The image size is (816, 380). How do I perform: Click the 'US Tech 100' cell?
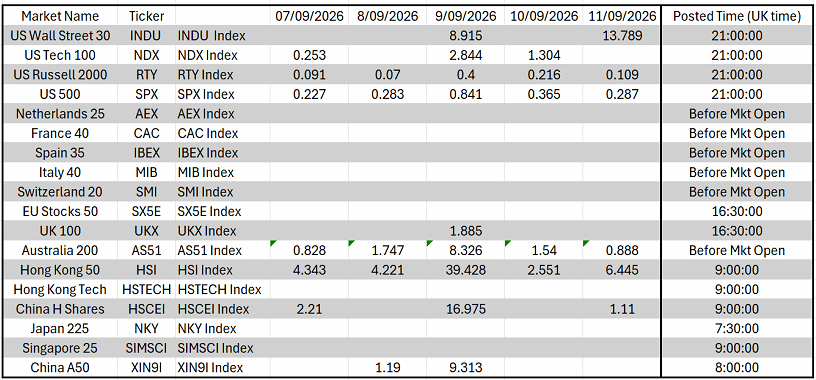coord(59,55)
